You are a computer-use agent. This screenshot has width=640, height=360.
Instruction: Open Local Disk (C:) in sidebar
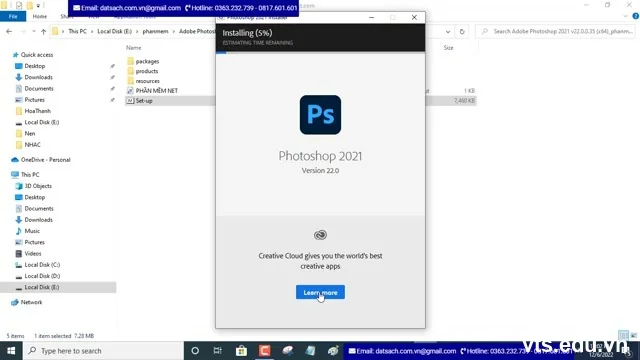pos(42,265)
